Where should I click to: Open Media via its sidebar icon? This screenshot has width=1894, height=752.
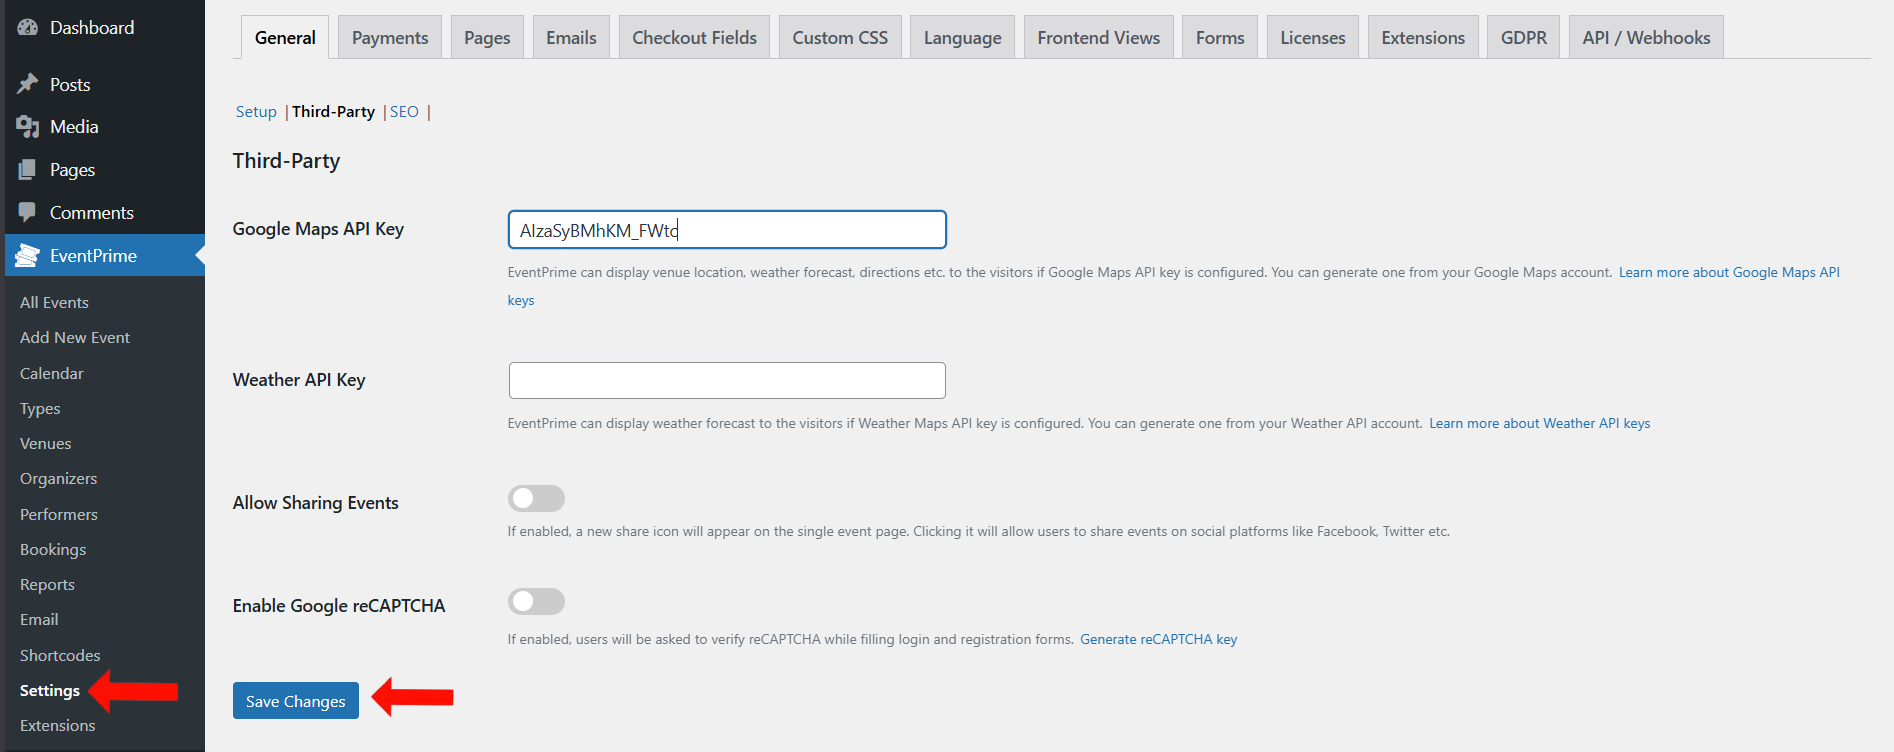pyautogui.click(x=28, y=127)
